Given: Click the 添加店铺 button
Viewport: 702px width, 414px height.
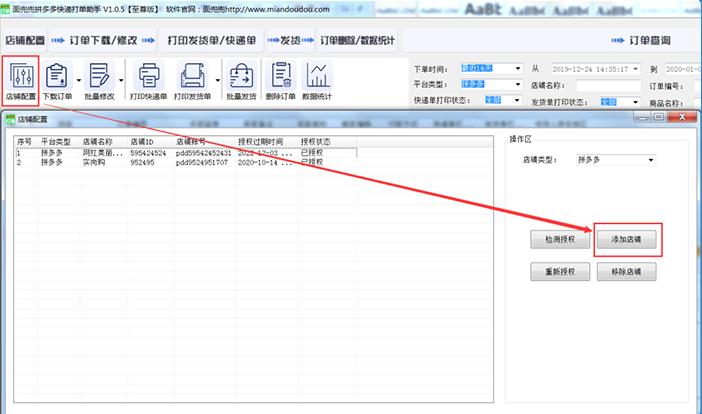Looking at the screenshot, I should [x=626, y=239].
